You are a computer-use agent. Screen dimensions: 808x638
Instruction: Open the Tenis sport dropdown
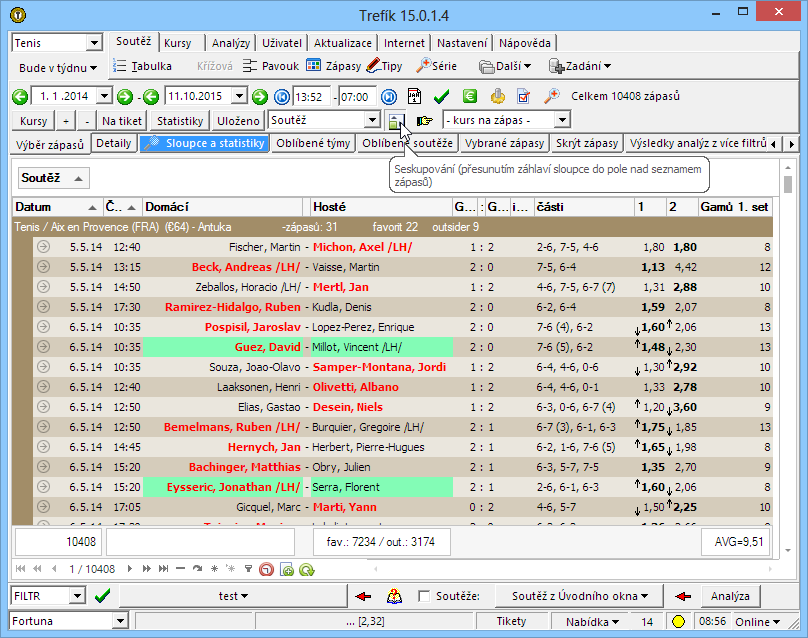tap(94, 44)
